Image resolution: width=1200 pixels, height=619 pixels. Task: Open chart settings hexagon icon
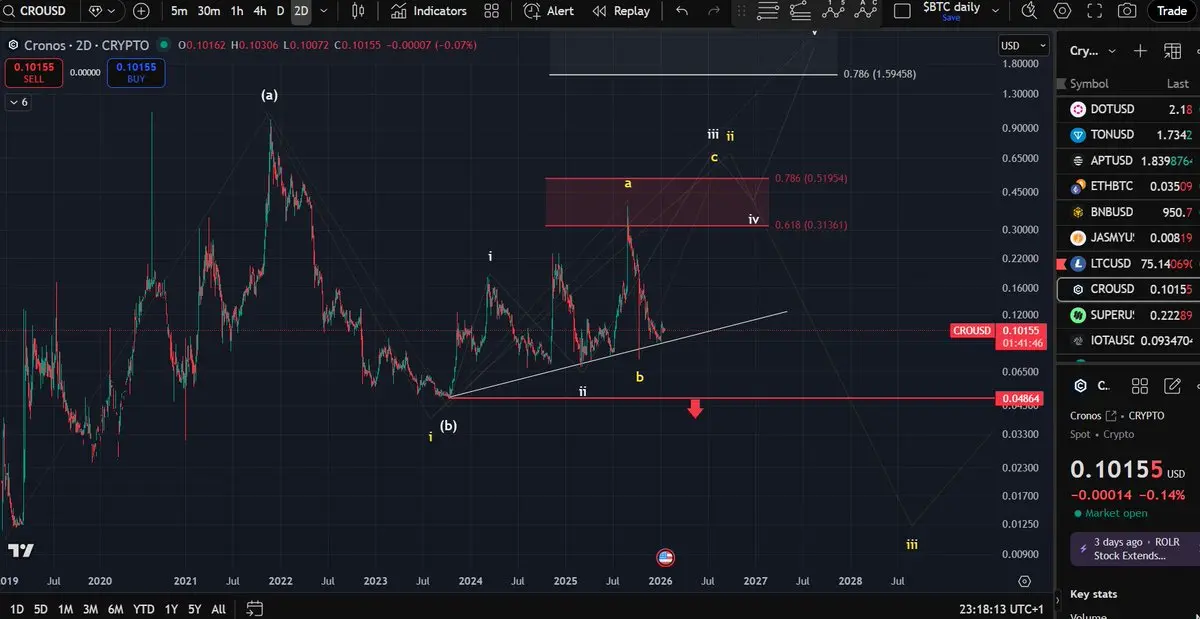tap(1062, 11)
